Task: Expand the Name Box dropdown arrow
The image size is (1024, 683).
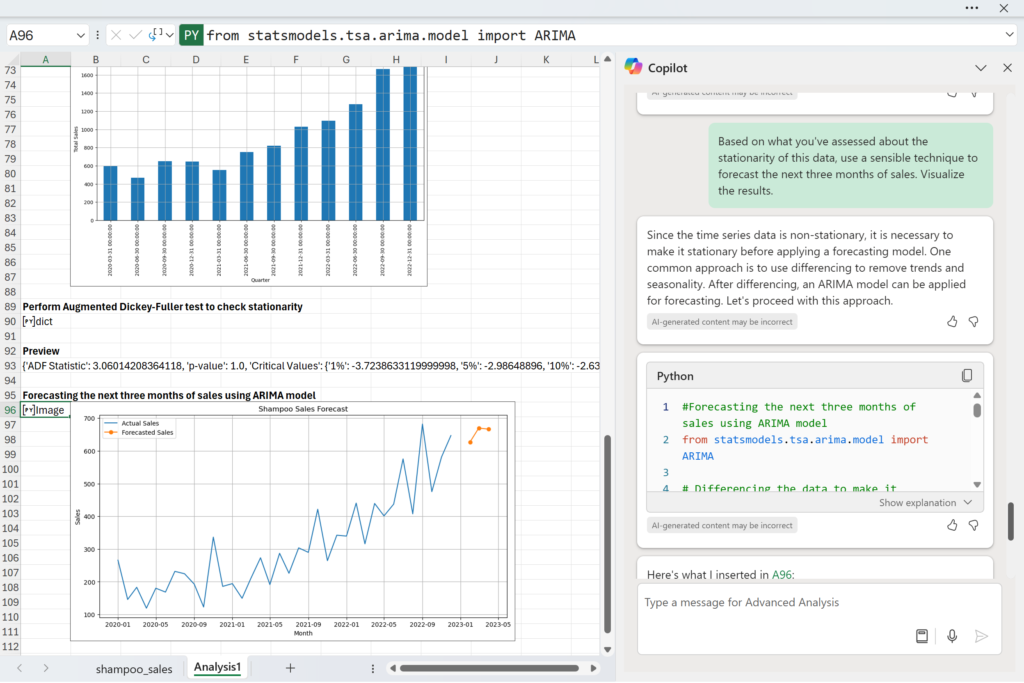Action: click(x=80, y=35)
